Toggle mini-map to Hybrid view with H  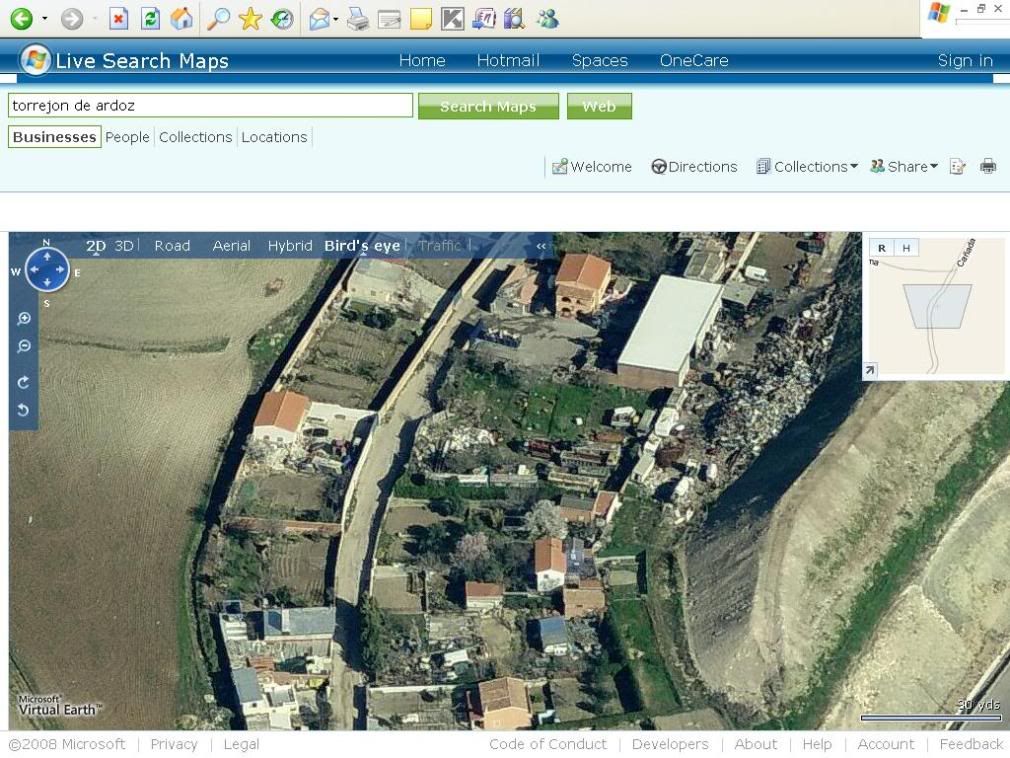[906, 248]
